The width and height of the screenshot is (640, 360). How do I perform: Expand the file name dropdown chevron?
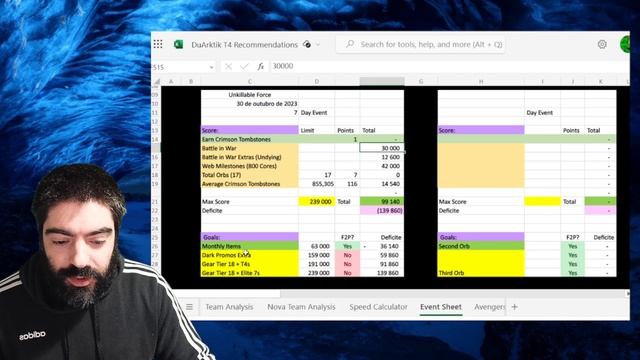(318, 44)
